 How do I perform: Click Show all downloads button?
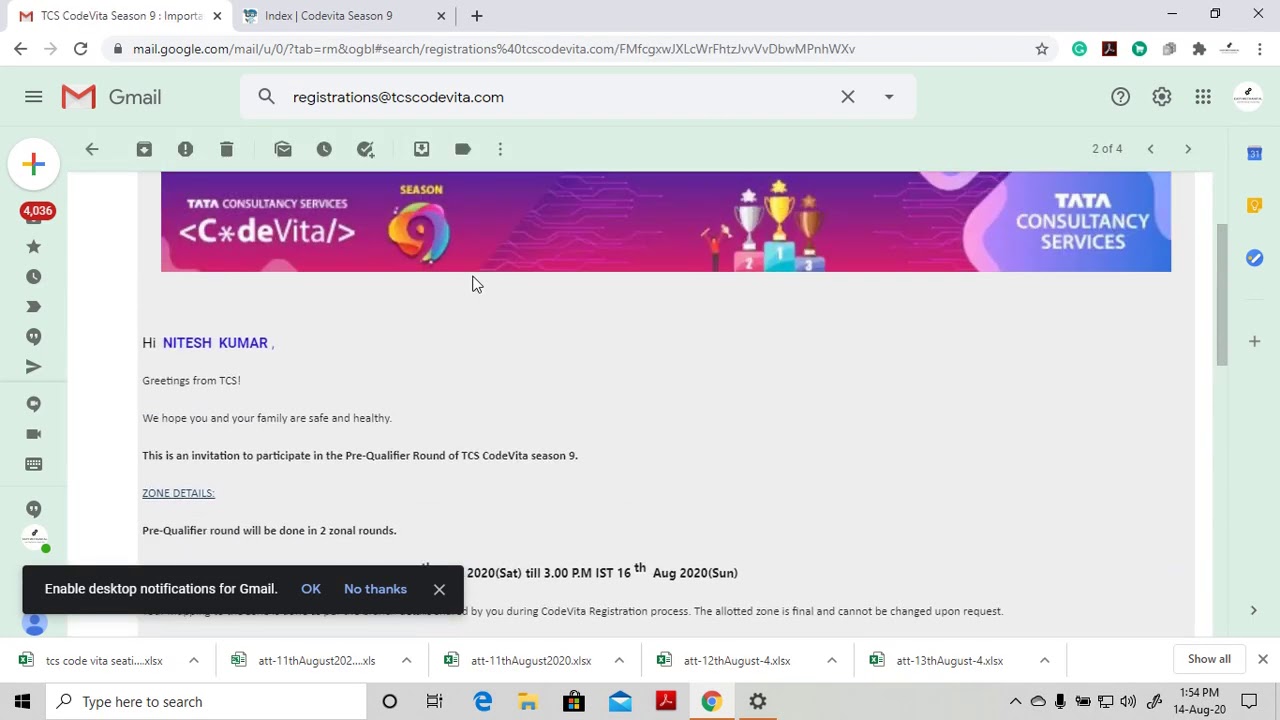tap(1209, 659)
